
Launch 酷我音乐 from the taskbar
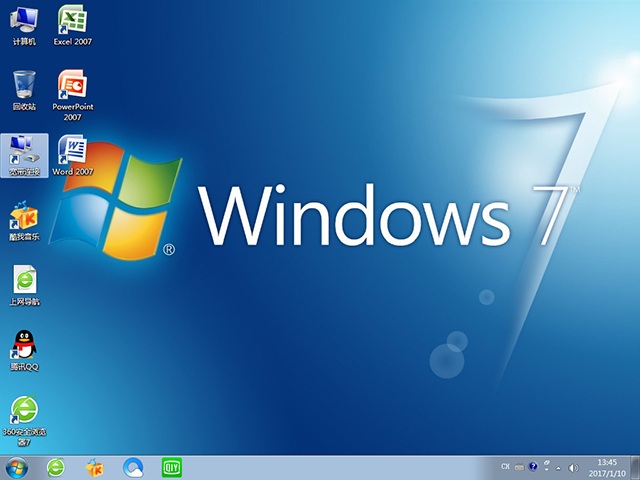[94, 468]
